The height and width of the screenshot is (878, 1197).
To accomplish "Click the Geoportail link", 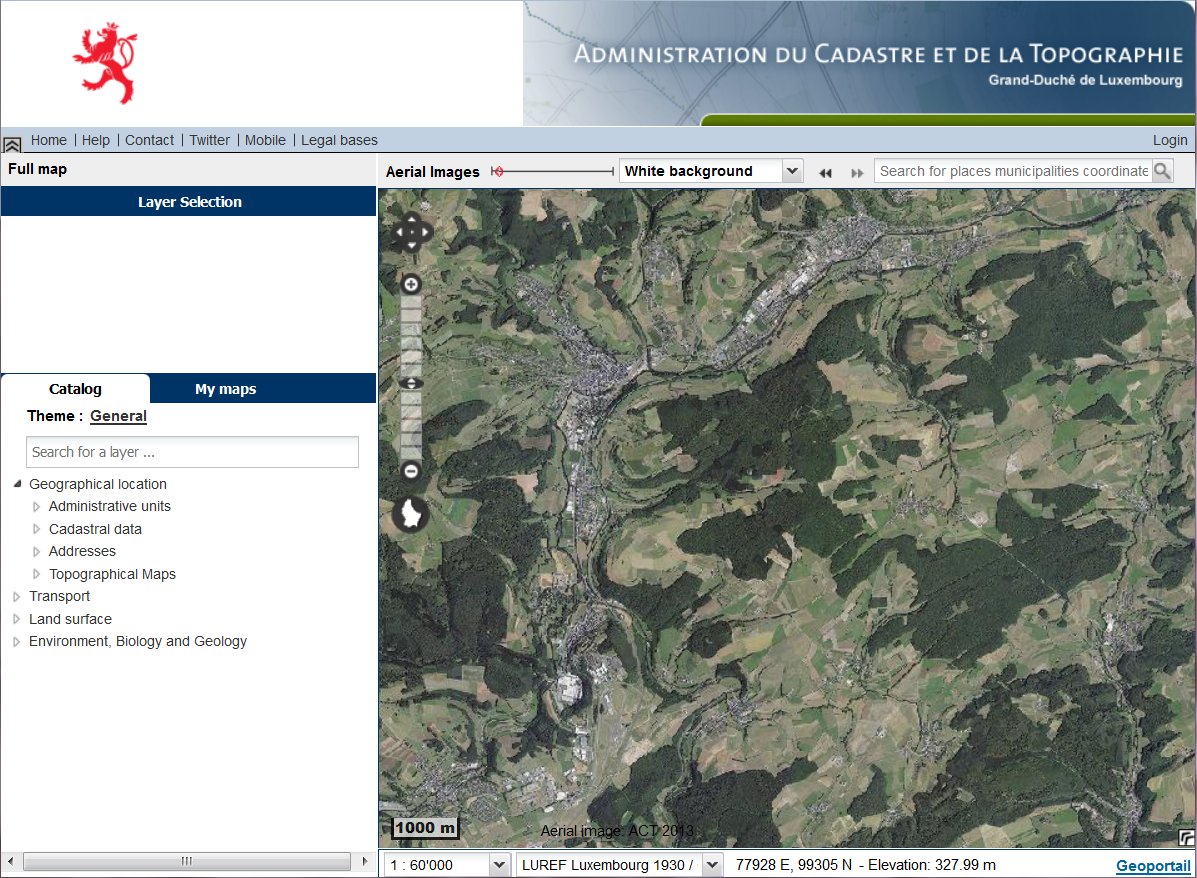I will [1151, 865].
